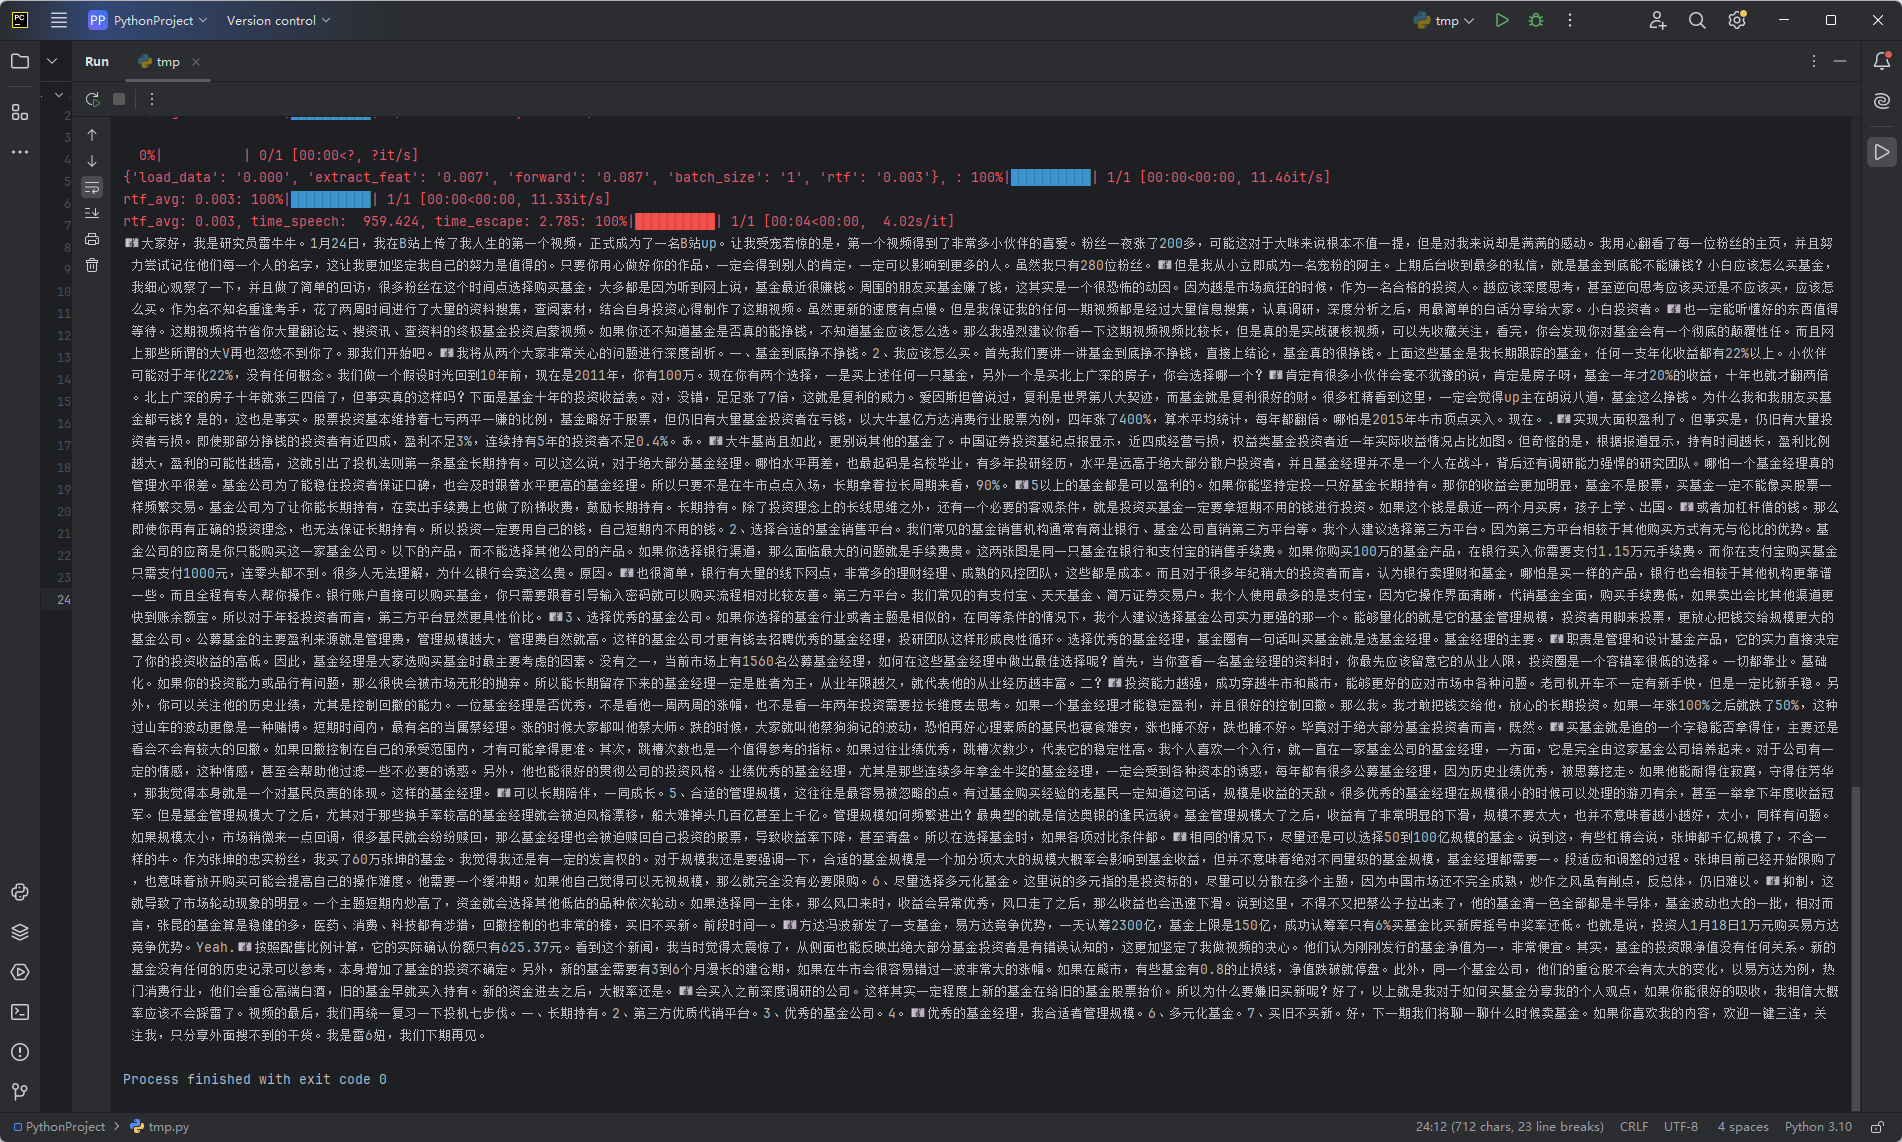Open the AI Assistant panel
Image resolution: width=1902 pixels, height=1142 pixels.
coord(1881,101)
